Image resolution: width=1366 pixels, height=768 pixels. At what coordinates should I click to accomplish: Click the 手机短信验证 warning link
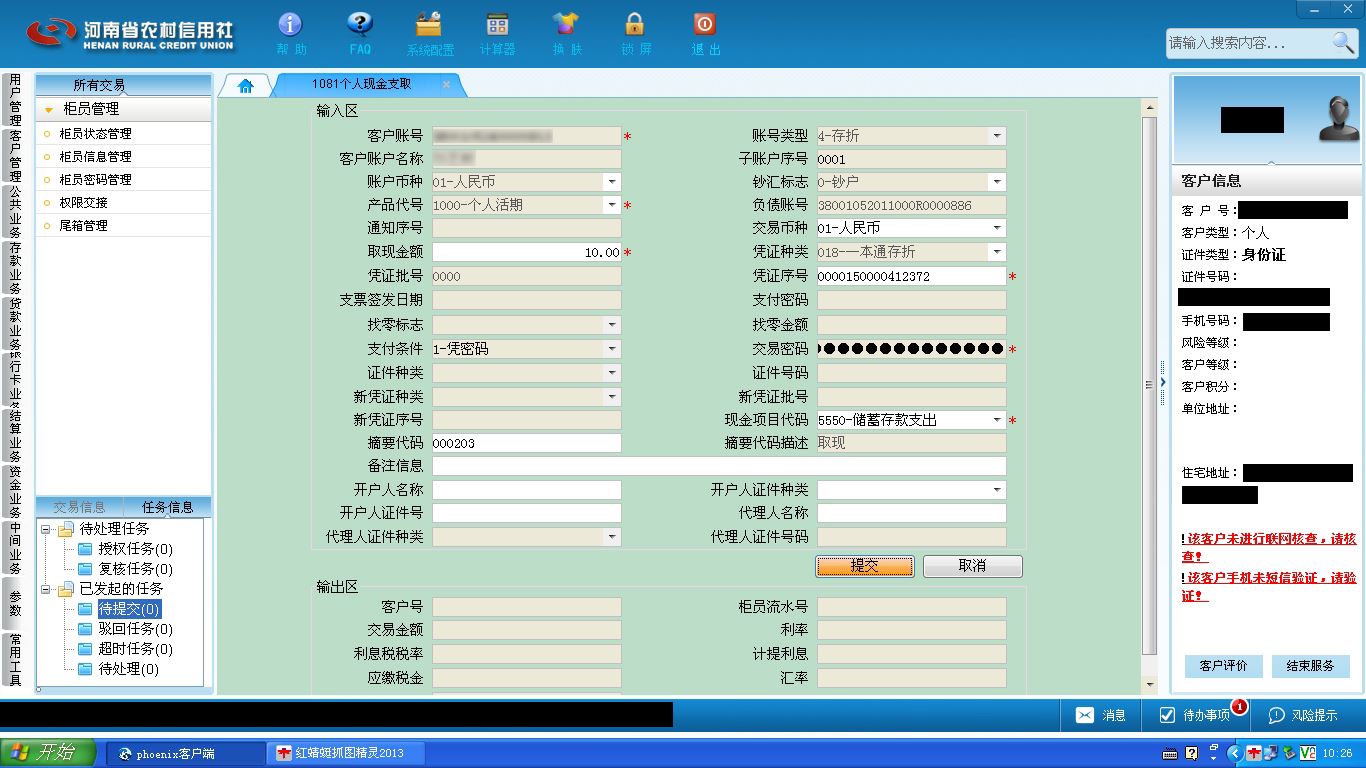[1269, 586]
